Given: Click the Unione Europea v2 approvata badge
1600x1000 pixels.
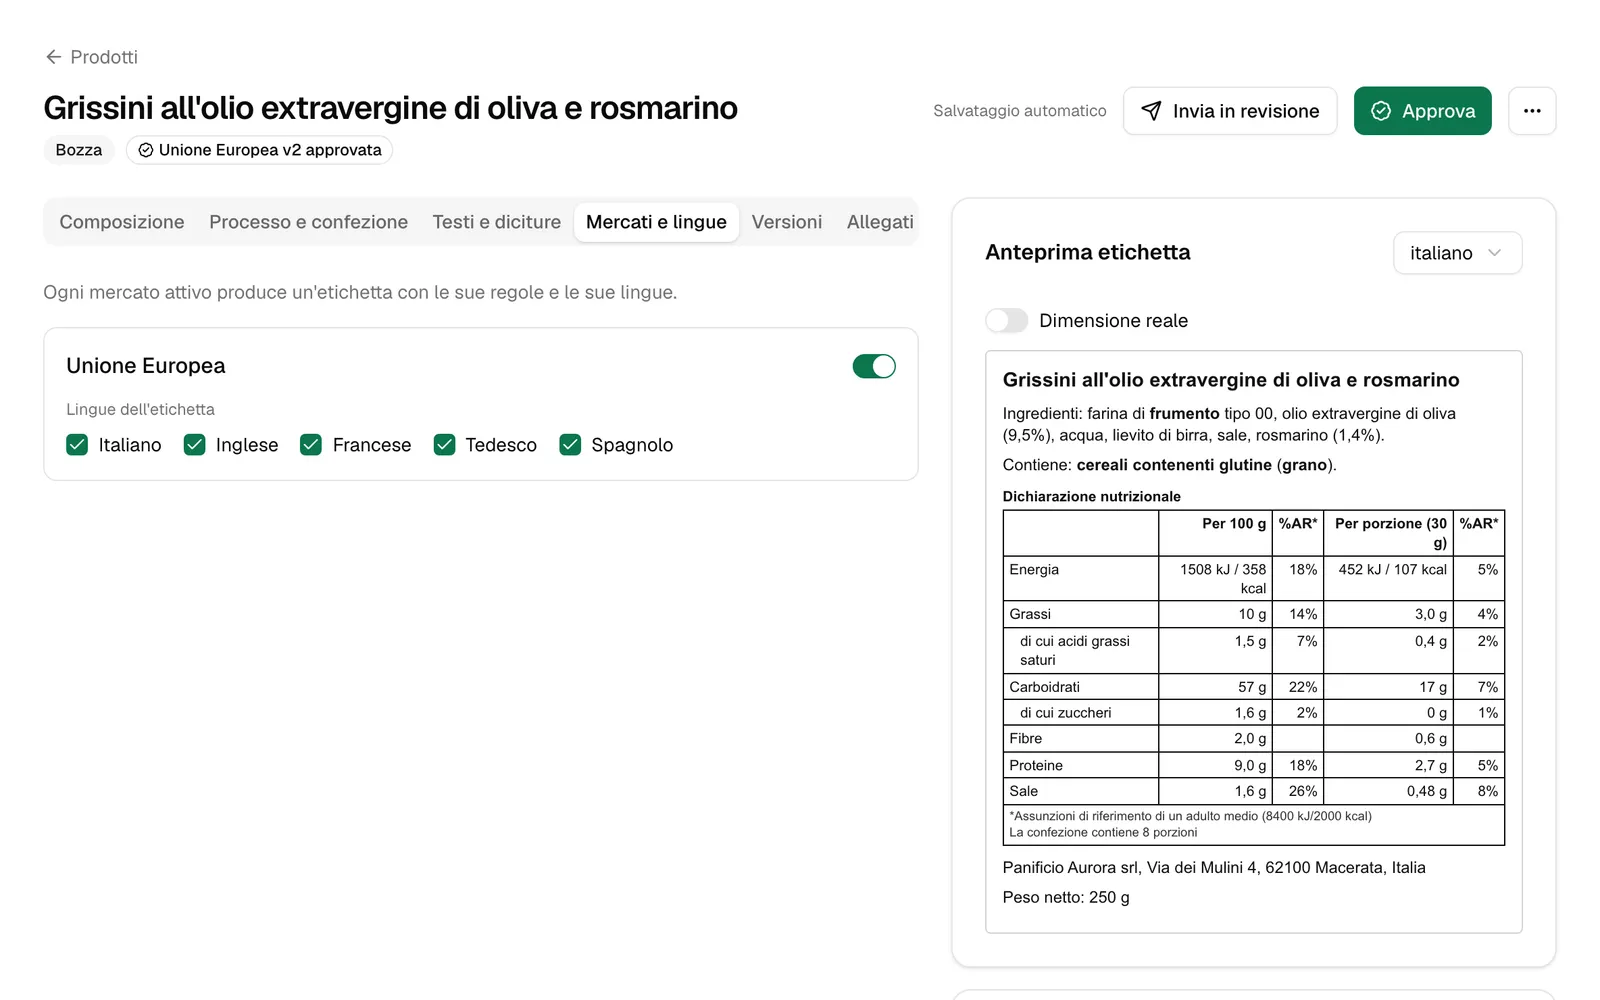Looking at the screenshot, I should 259,150.
